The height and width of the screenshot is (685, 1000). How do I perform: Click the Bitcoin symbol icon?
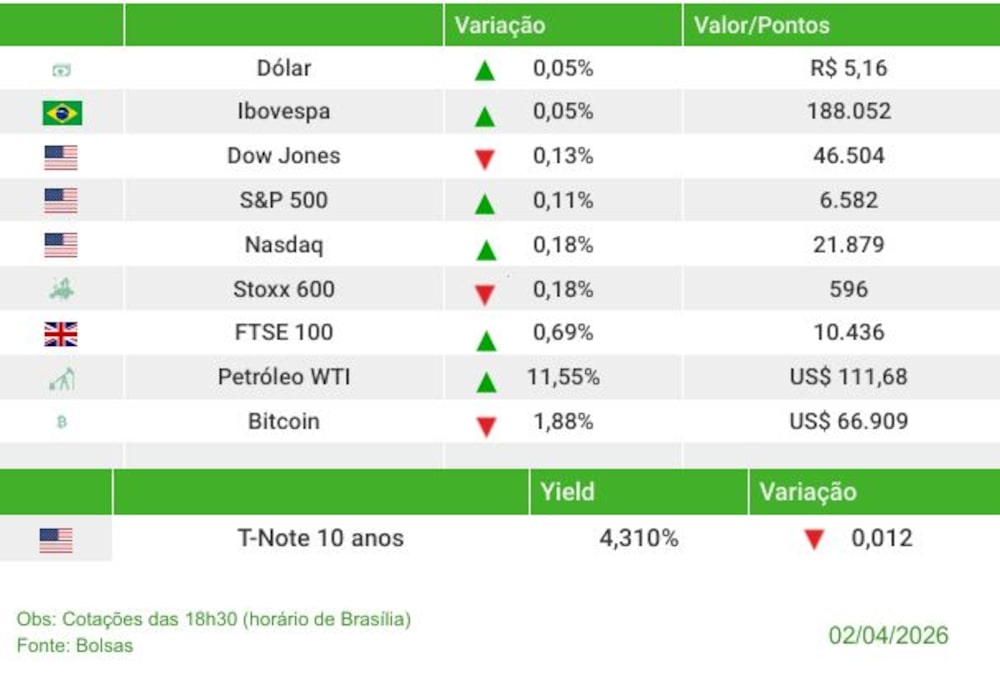coord(61,423)
